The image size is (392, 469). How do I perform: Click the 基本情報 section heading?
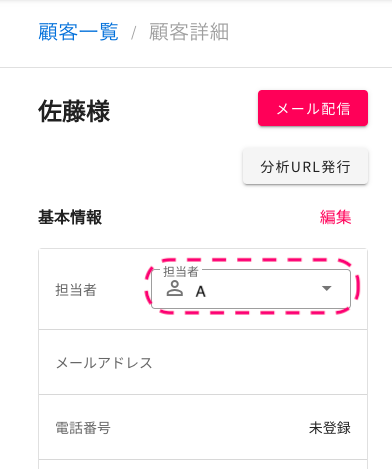(70, 217)
